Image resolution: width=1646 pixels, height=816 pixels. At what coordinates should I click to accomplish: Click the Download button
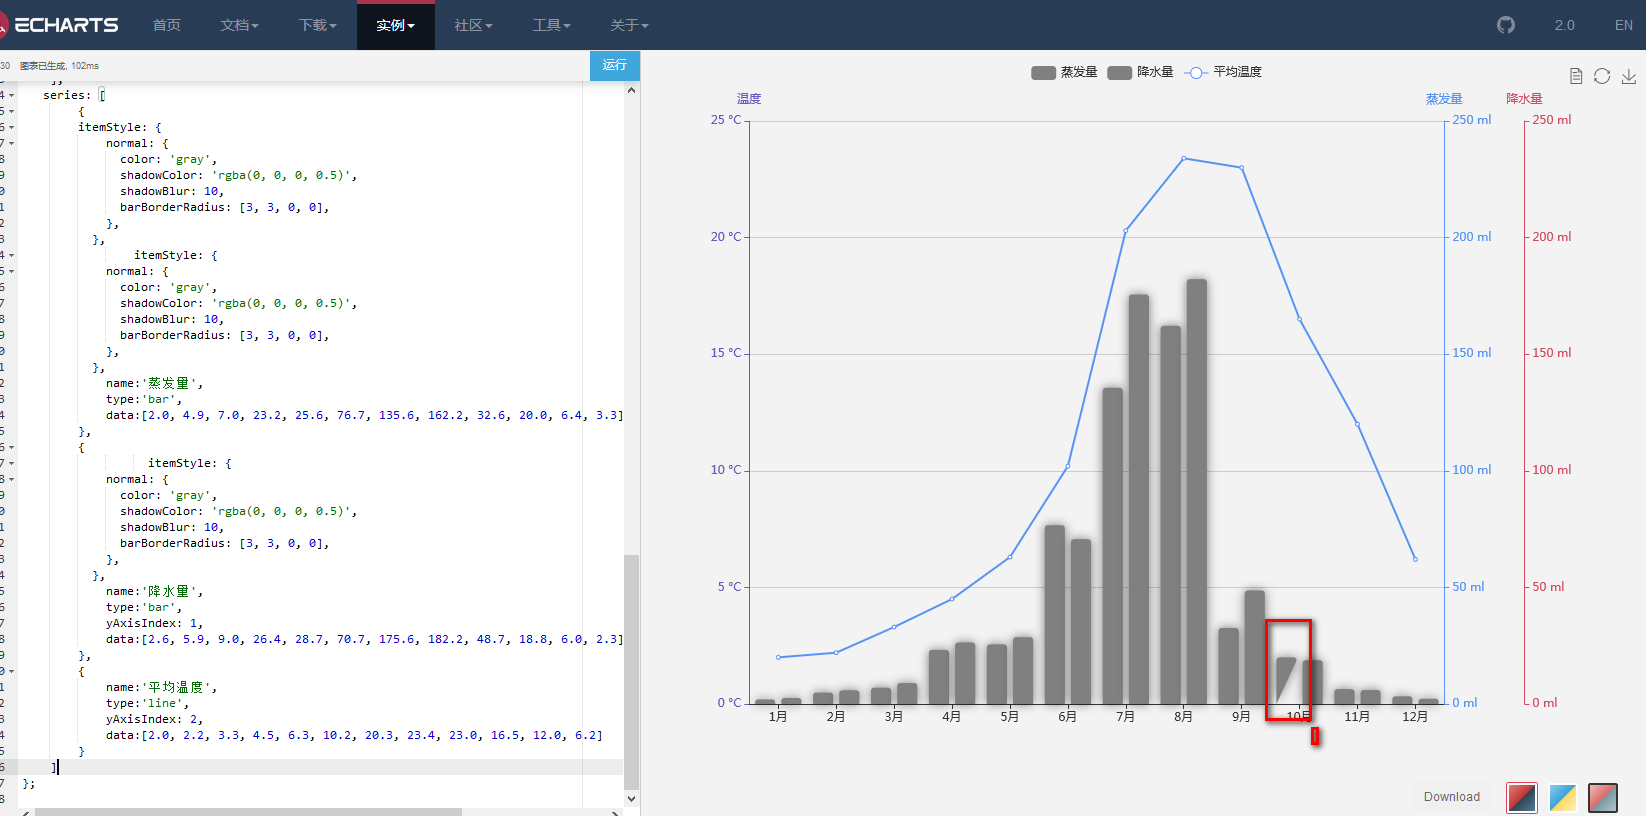pos(1452,797)
